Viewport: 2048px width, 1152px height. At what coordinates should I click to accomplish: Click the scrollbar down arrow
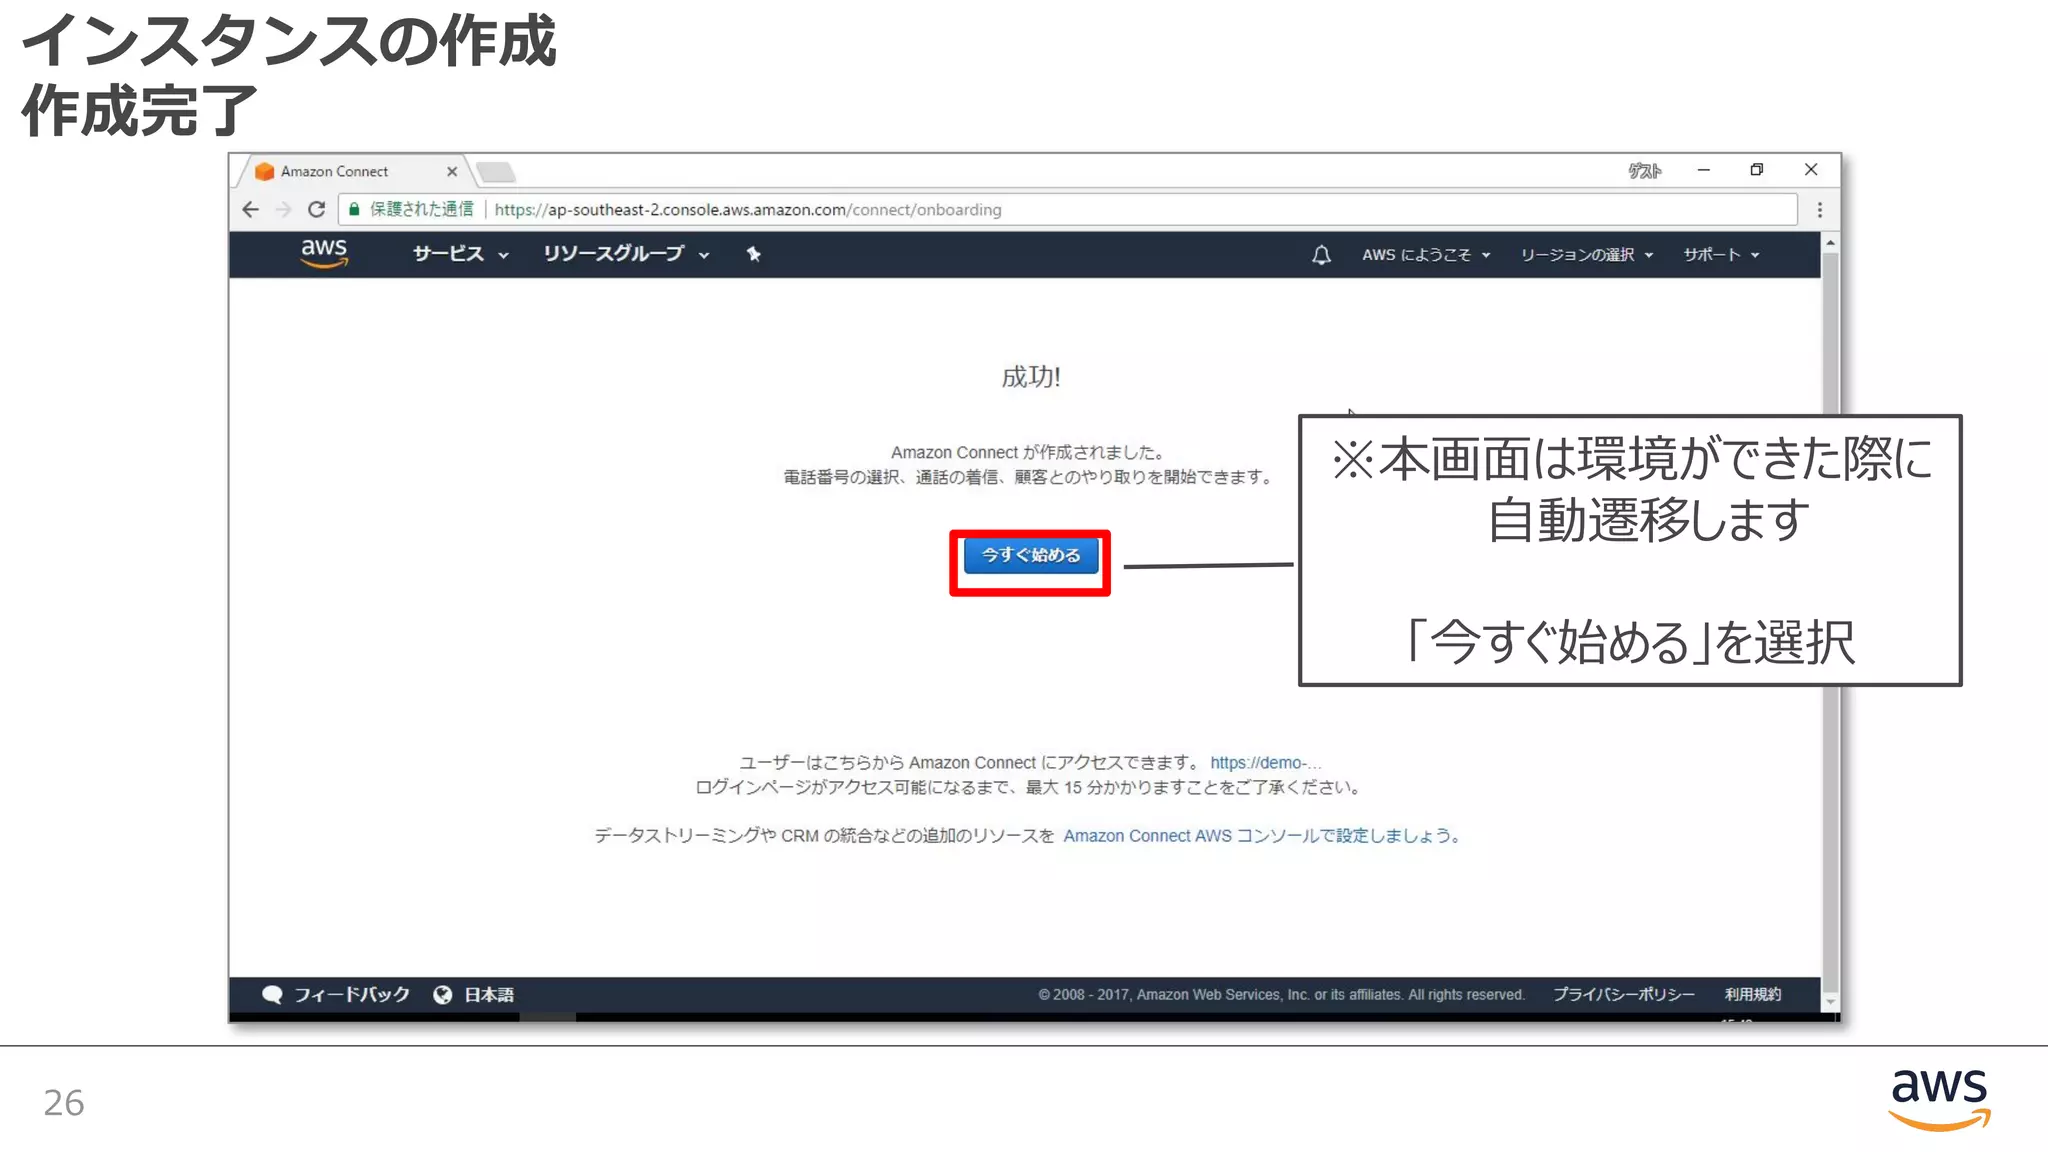1830,1001
